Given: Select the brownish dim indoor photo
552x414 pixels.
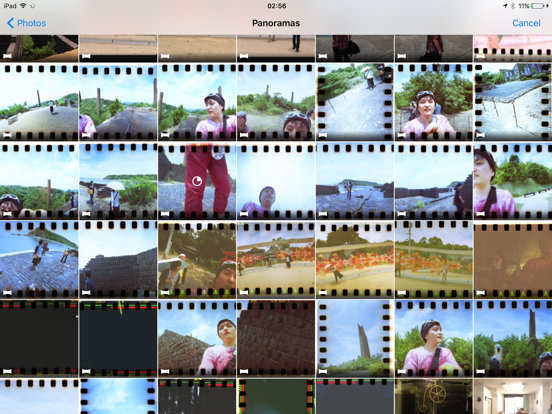Looking at the screenshot, I should coord(513,259).
